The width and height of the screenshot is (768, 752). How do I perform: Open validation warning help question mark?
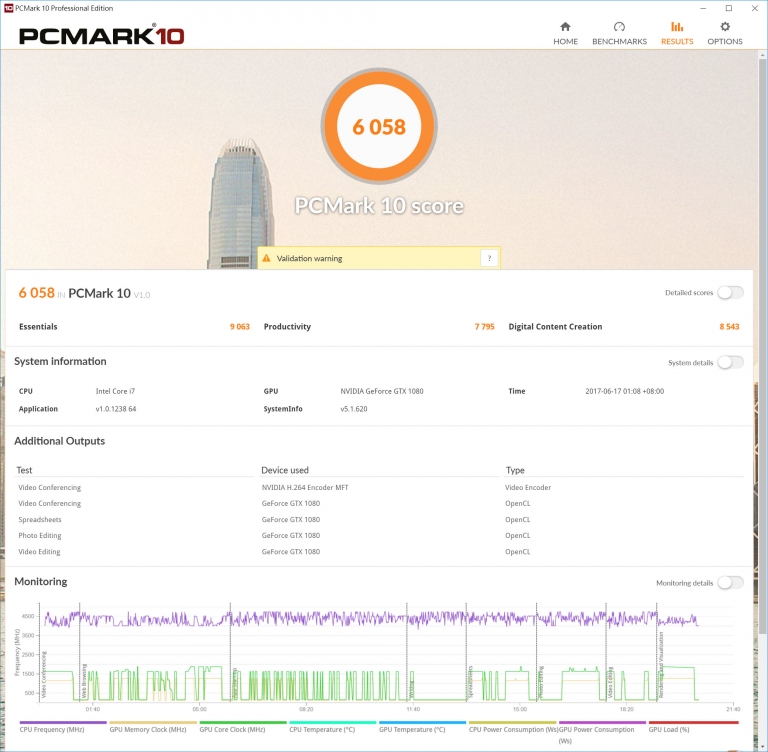pos(489,258)
